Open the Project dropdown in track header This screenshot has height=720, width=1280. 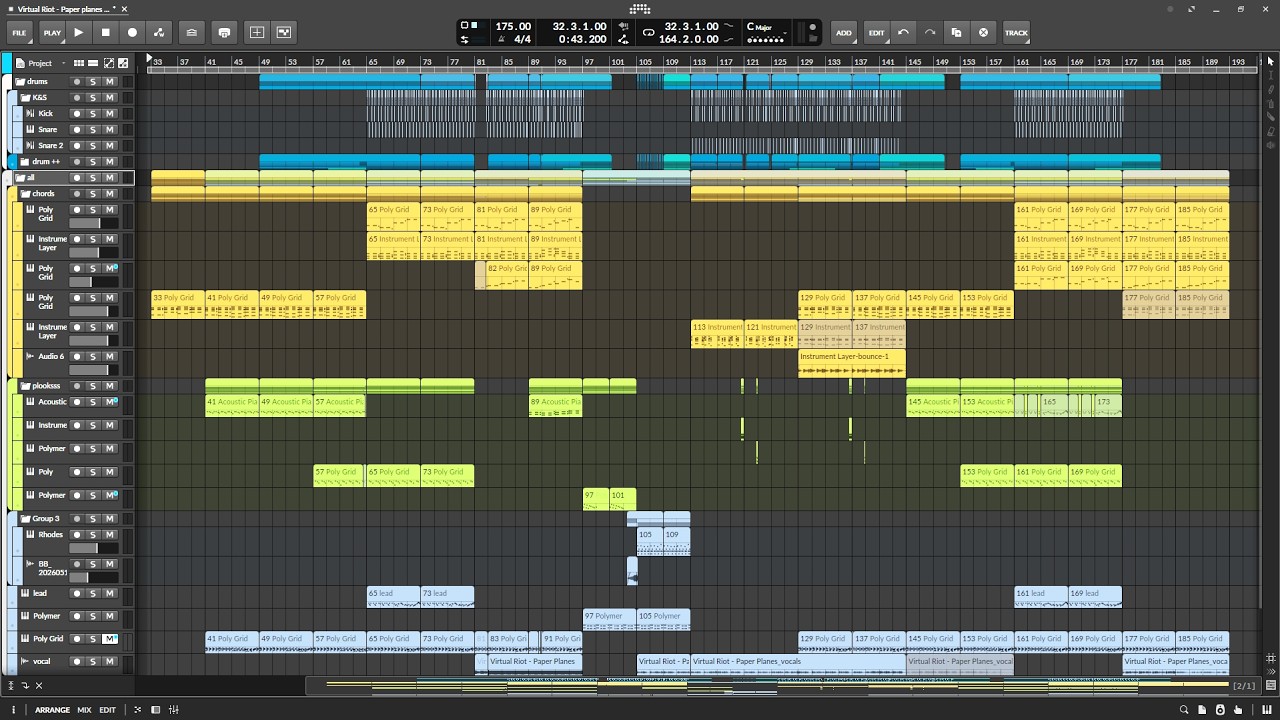(x=42, y=63)
